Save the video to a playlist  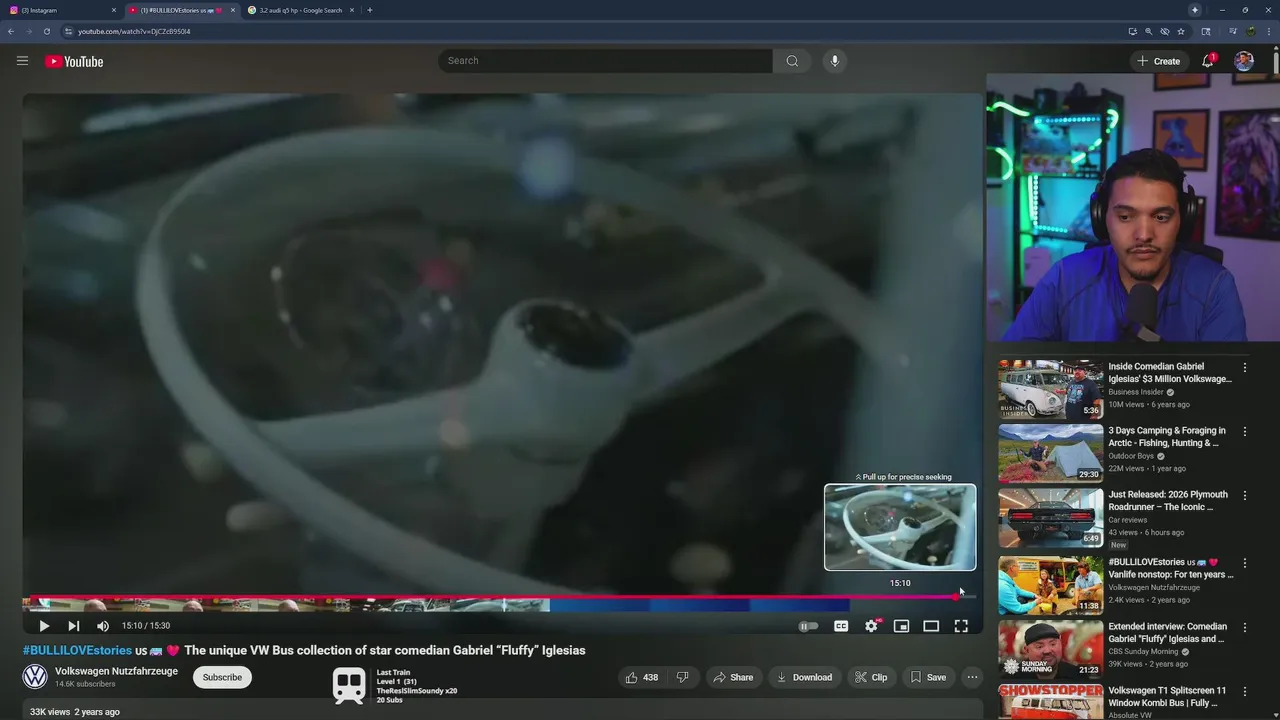tap(928, 677)
